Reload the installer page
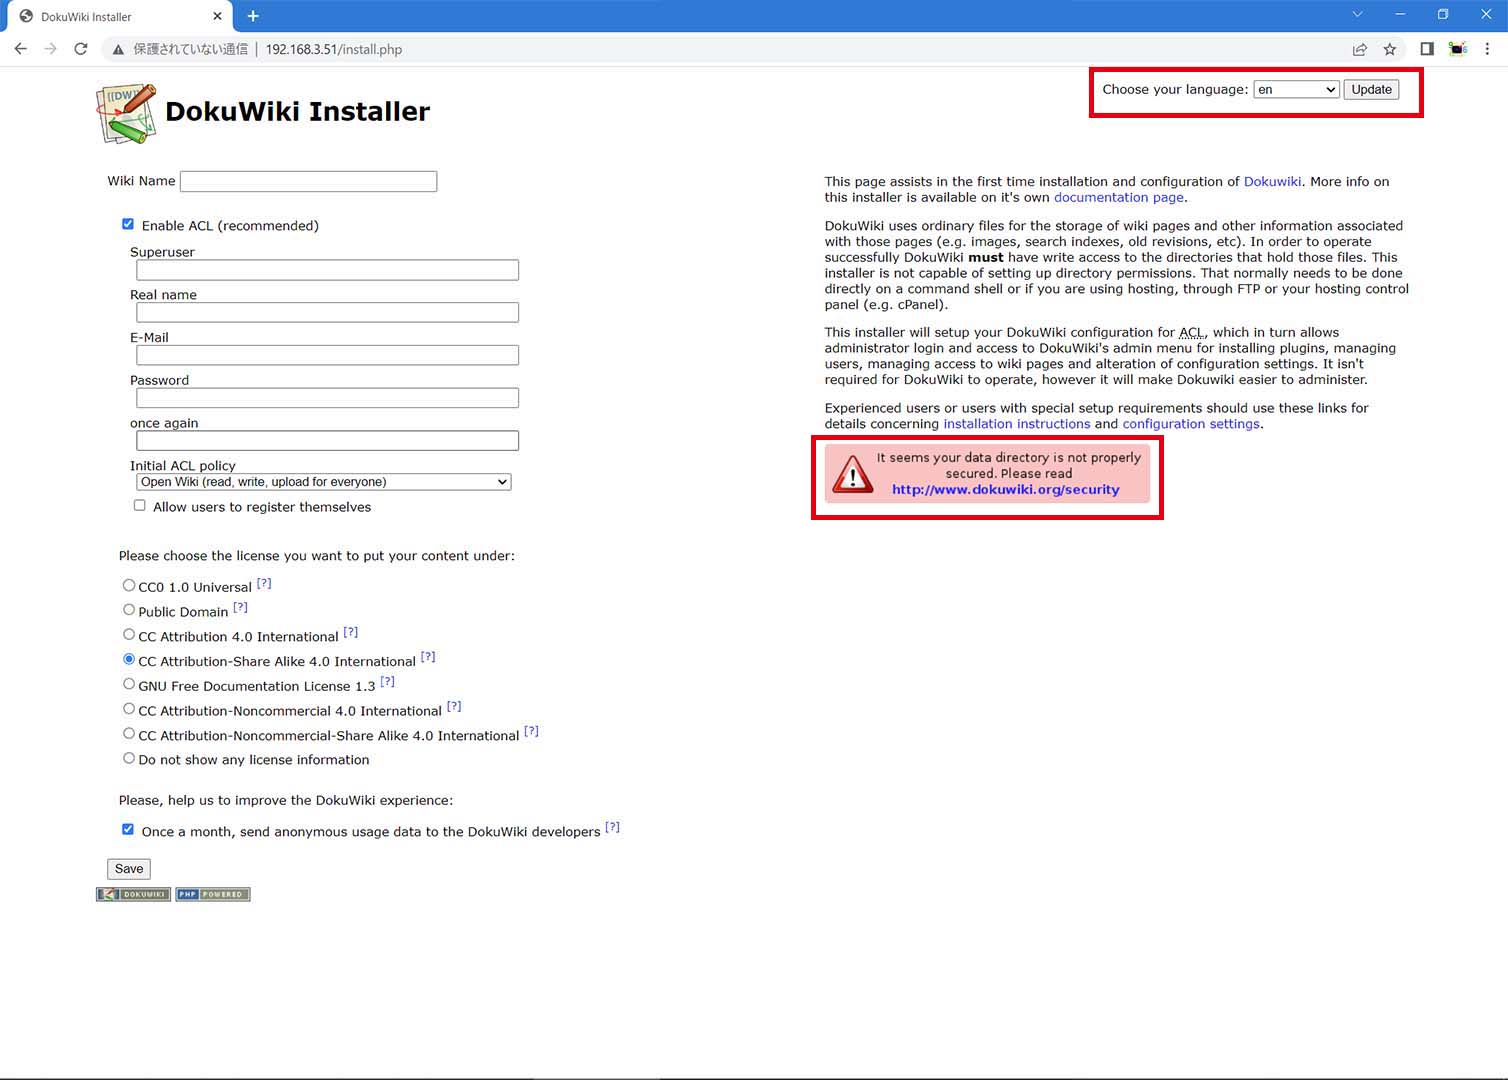This screenshot has width=1508, height=1080. [x=81, y=49]
